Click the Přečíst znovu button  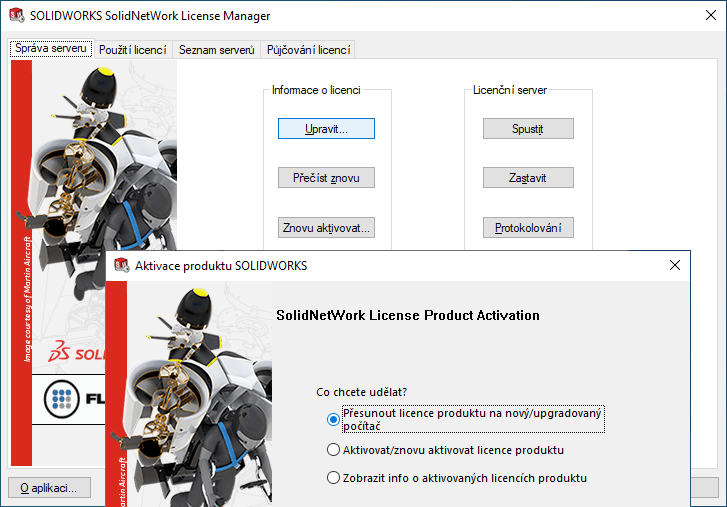[x=326, y=177]
